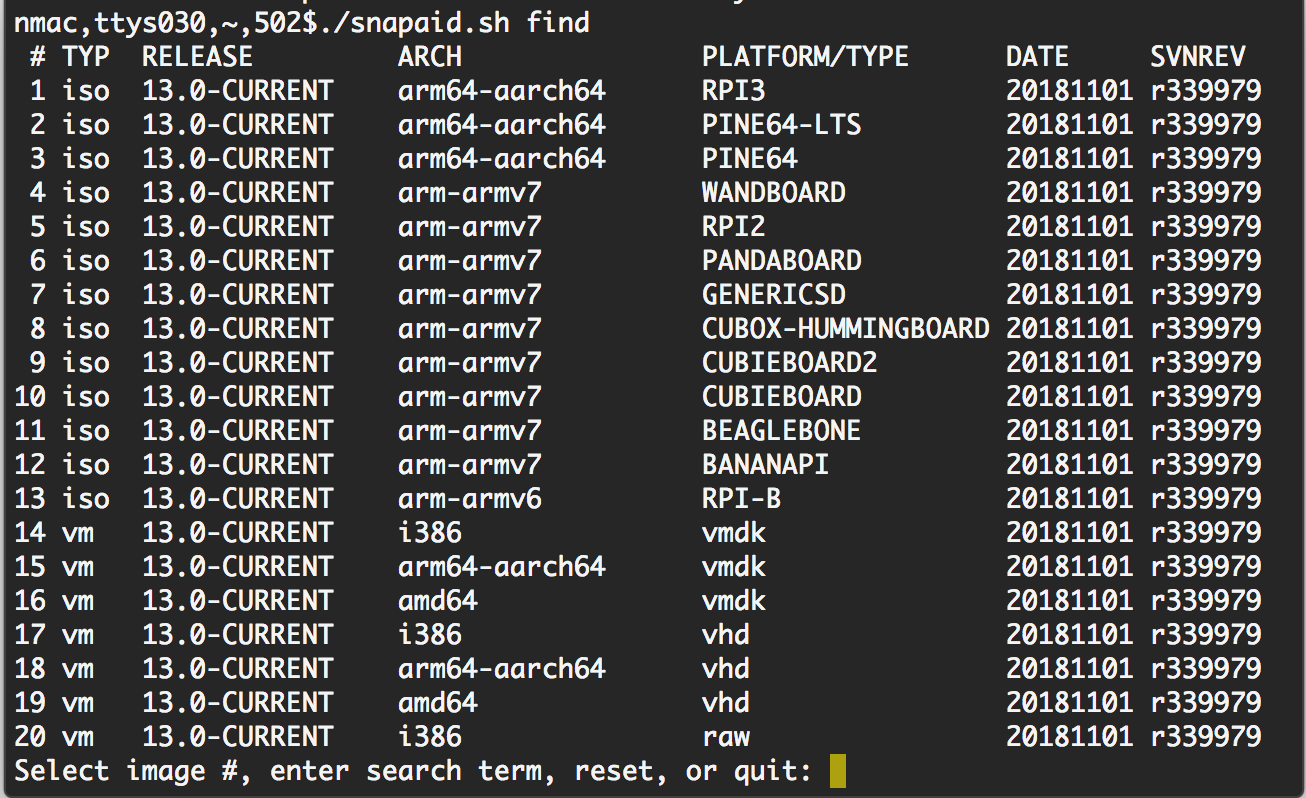1306x798 pixels.
Task: Click the RELEASE column header
Action: pos(197,57)
